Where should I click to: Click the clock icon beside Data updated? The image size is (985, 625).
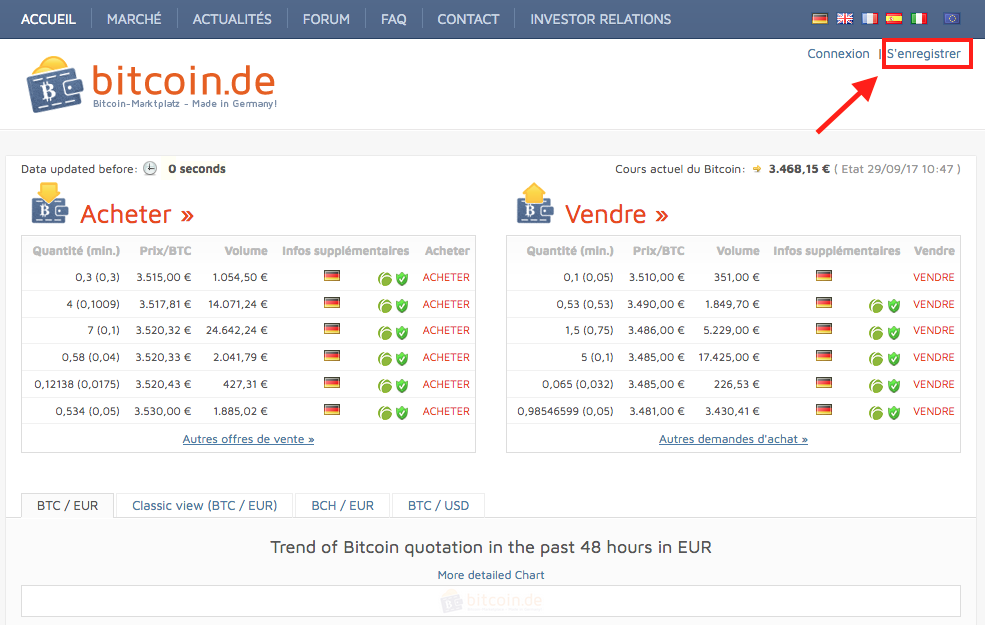tap(150, 168)
